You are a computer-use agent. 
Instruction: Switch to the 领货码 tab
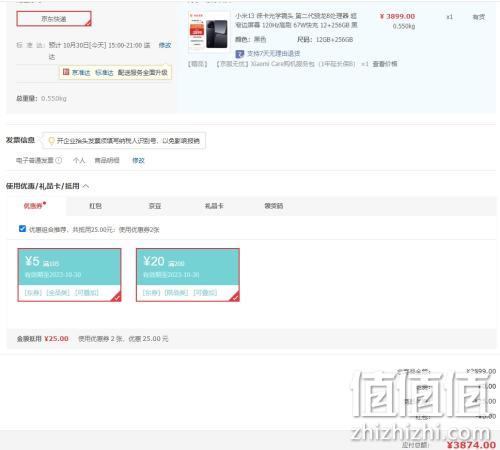pyautogui.click(x=274, y=206)
